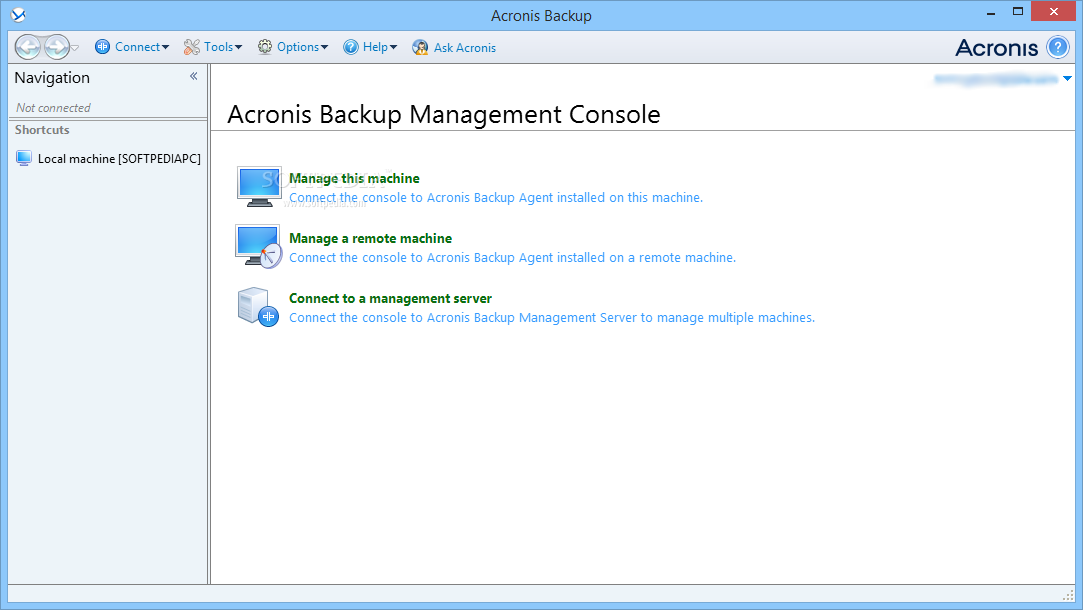This screenshot has width=1083, height=610.
Task: Click the Ask Acronis person icon
Action: (x=420, y=47)
